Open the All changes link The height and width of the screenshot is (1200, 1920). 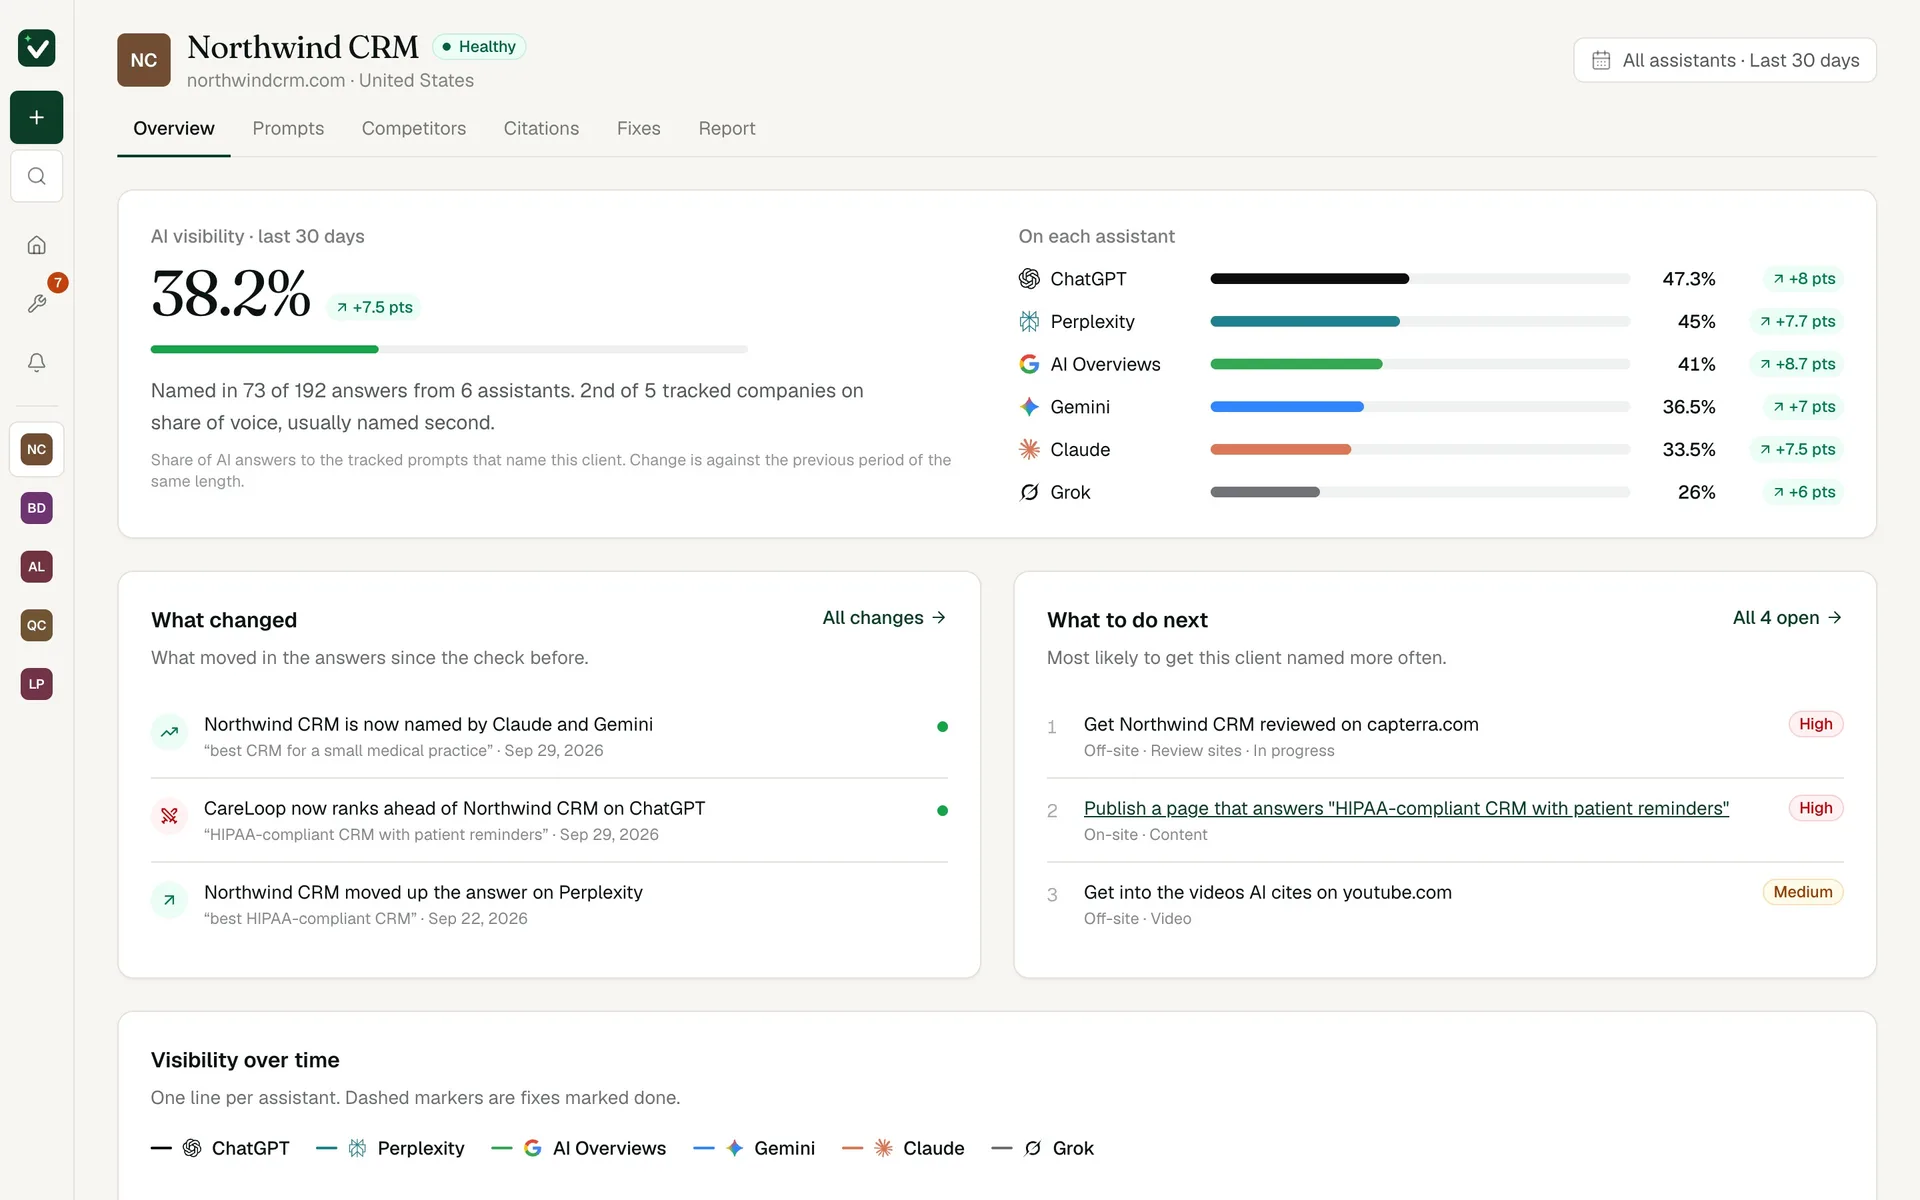[x=884, y=618]
